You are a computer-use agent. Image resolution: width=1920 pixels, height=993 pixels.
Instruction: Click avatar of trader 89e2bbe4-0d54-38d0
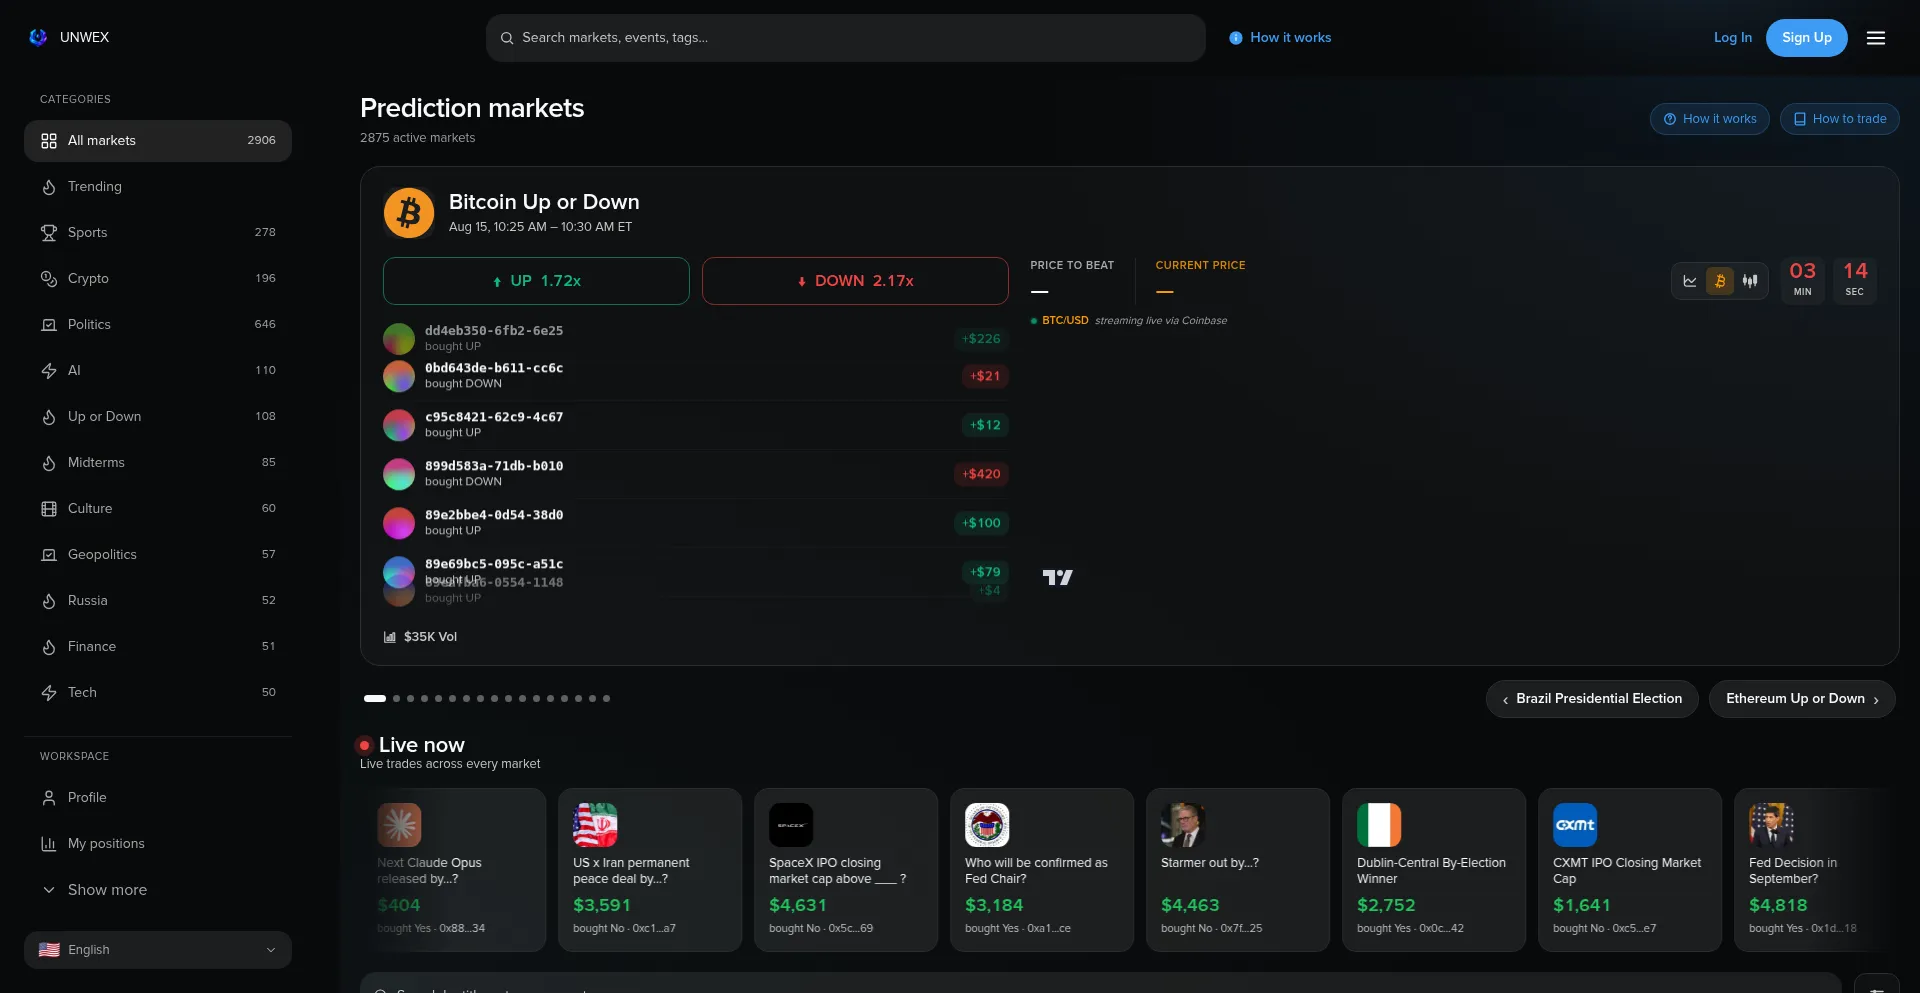point(399,523)
